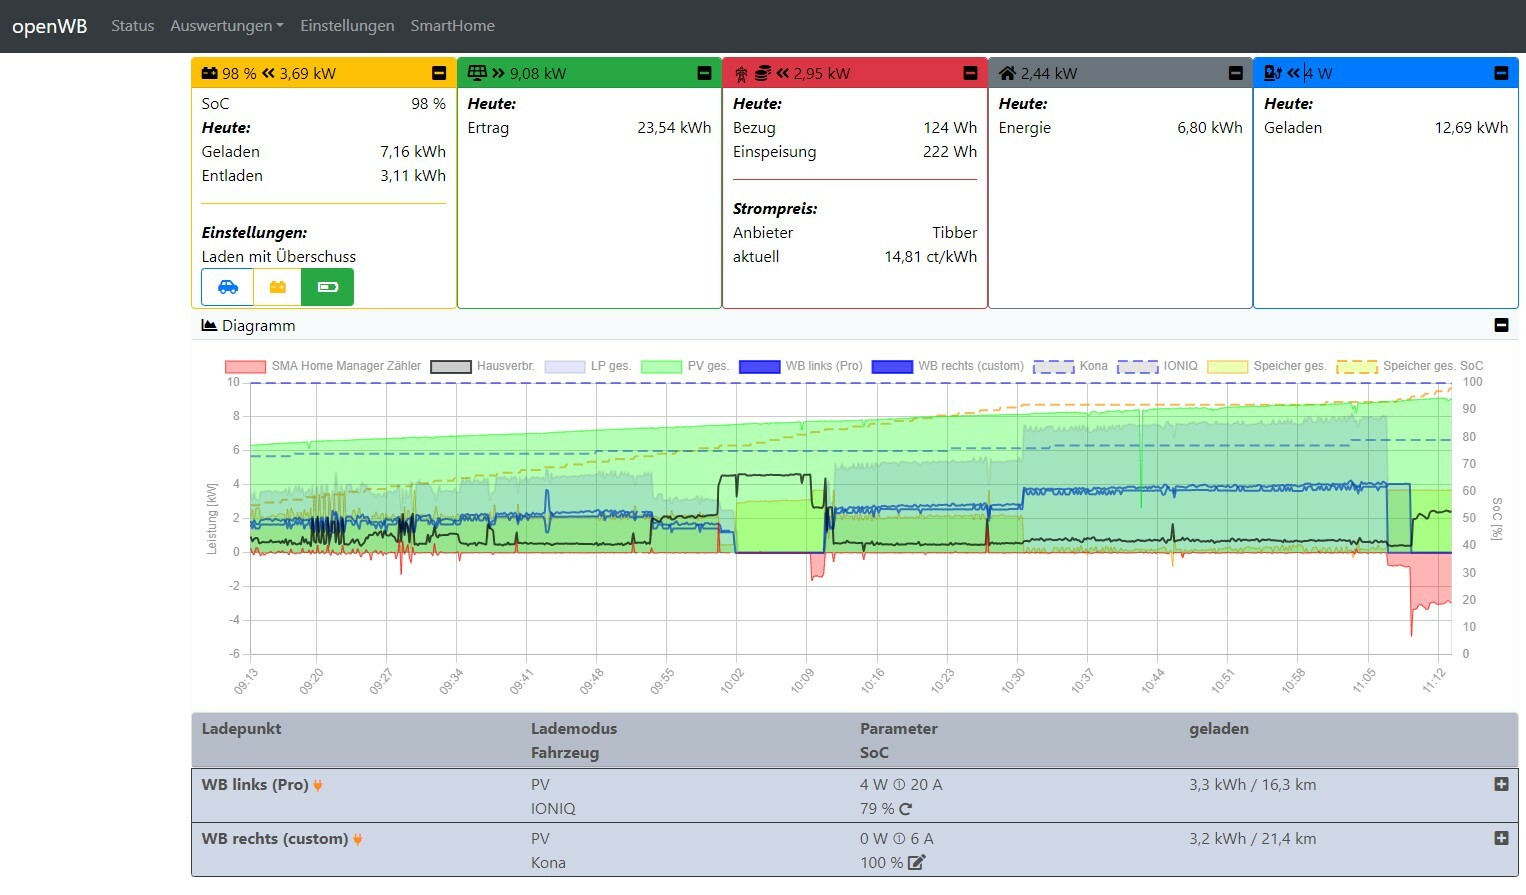
Task: Collapse the grid power card
Action: tap(970, 73)
